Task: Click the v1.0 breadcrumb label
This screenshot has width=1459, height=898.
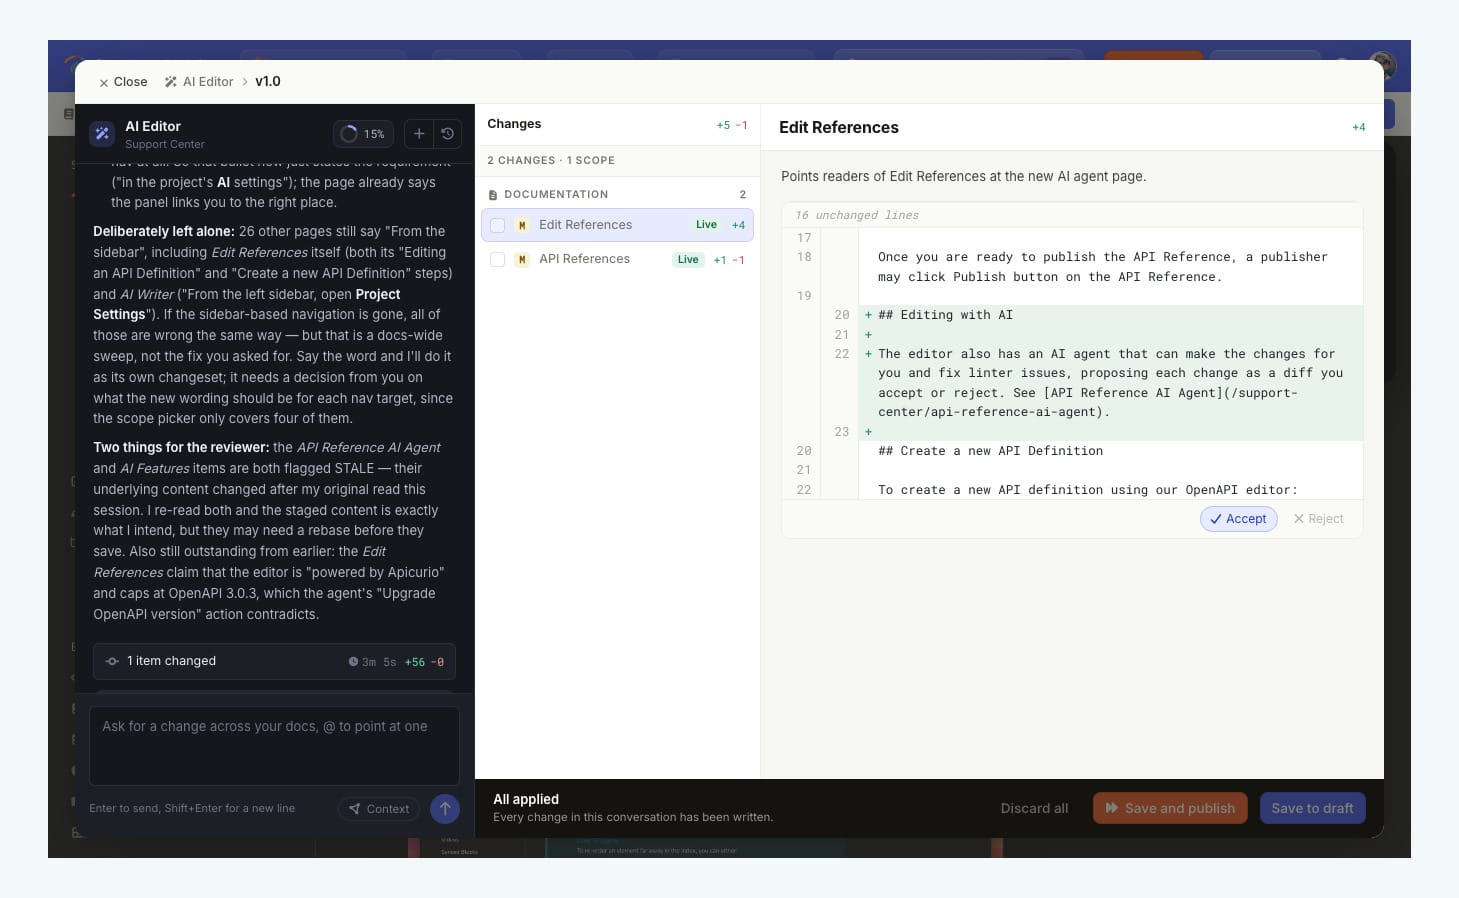Action: tap(268, 82)
